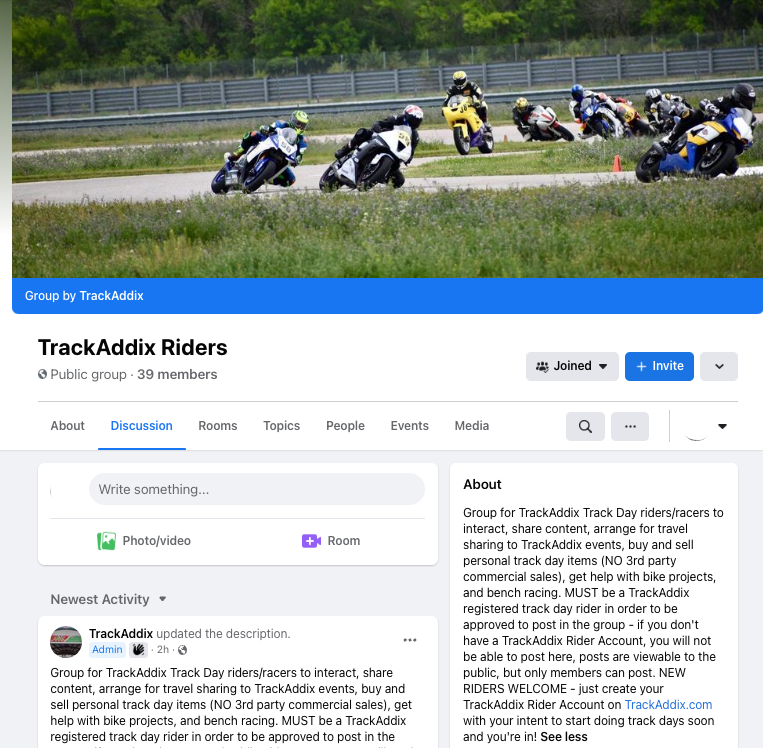Collapse the About text with See less
The image size is (763, 748).
point(563,737)
